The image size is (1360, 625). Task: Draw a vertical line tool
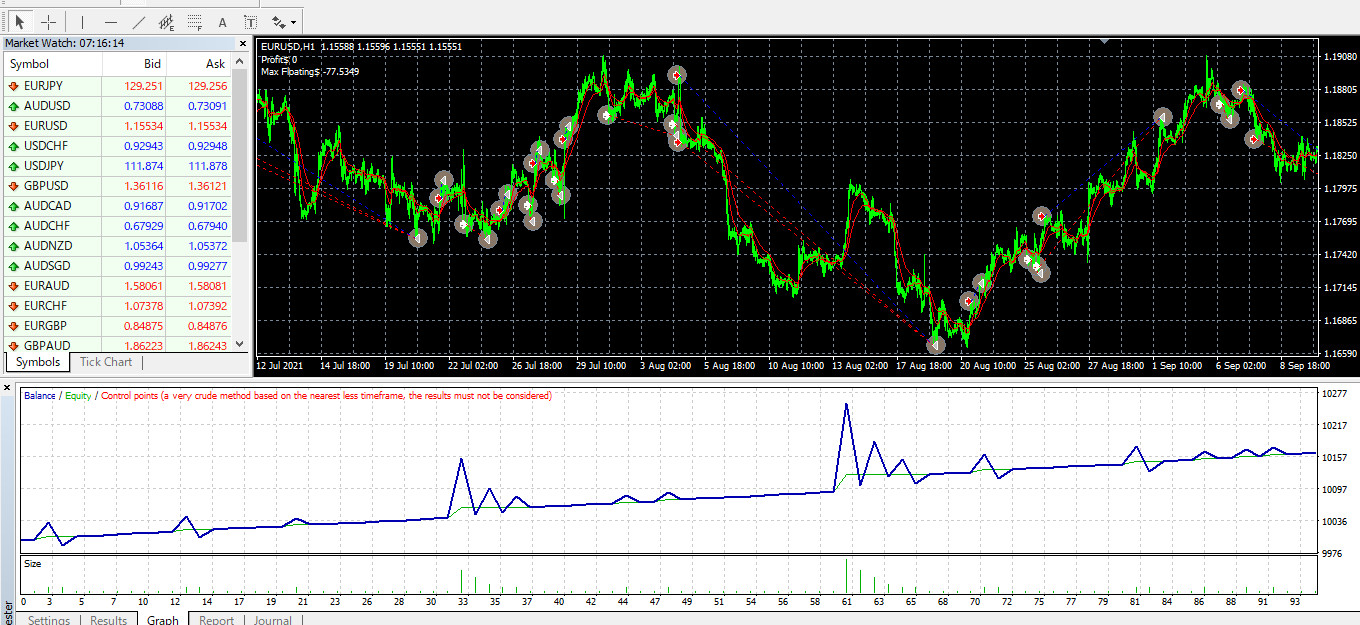tap(82, 21)
